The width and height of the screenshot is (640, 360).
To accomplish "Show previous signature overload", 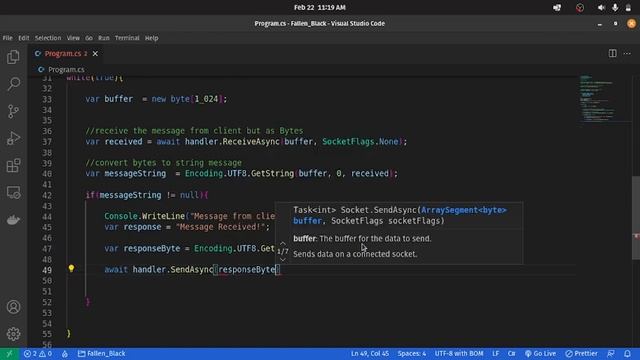I will coord(283,243).
